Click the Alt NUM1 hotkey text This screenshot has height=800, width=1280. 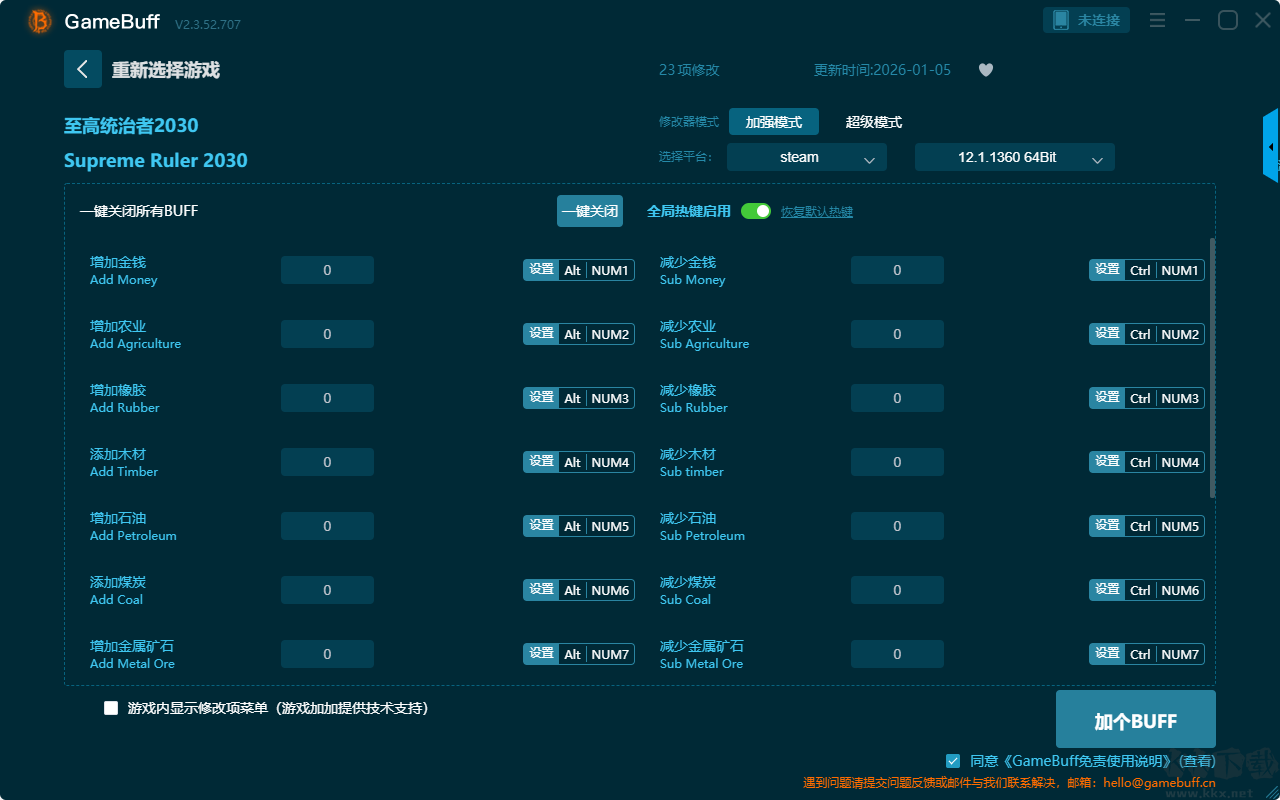pos(597,270)
